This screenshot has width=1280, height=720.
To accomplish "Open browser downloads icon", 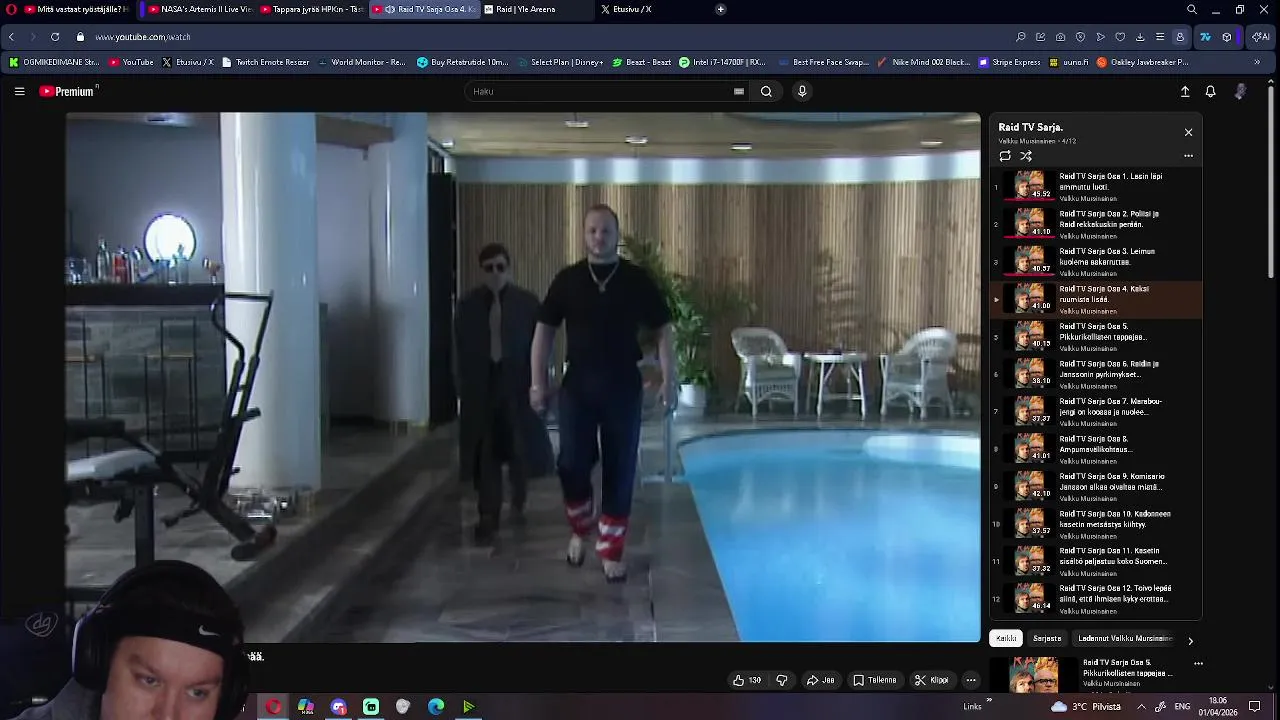I will pyautogui.click(x=1140, y=37).
